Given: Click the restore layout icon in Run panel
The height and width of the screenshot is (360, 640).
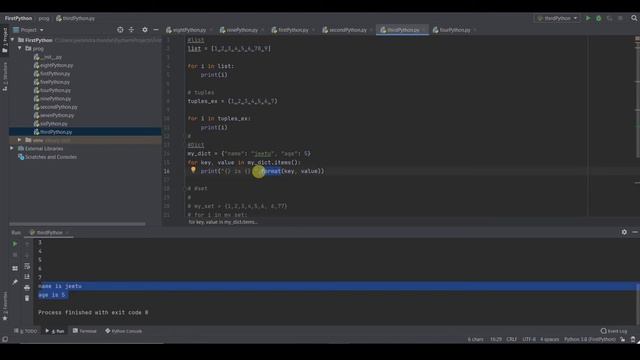Looking at the screenshot, I should [x=15, y=269].
